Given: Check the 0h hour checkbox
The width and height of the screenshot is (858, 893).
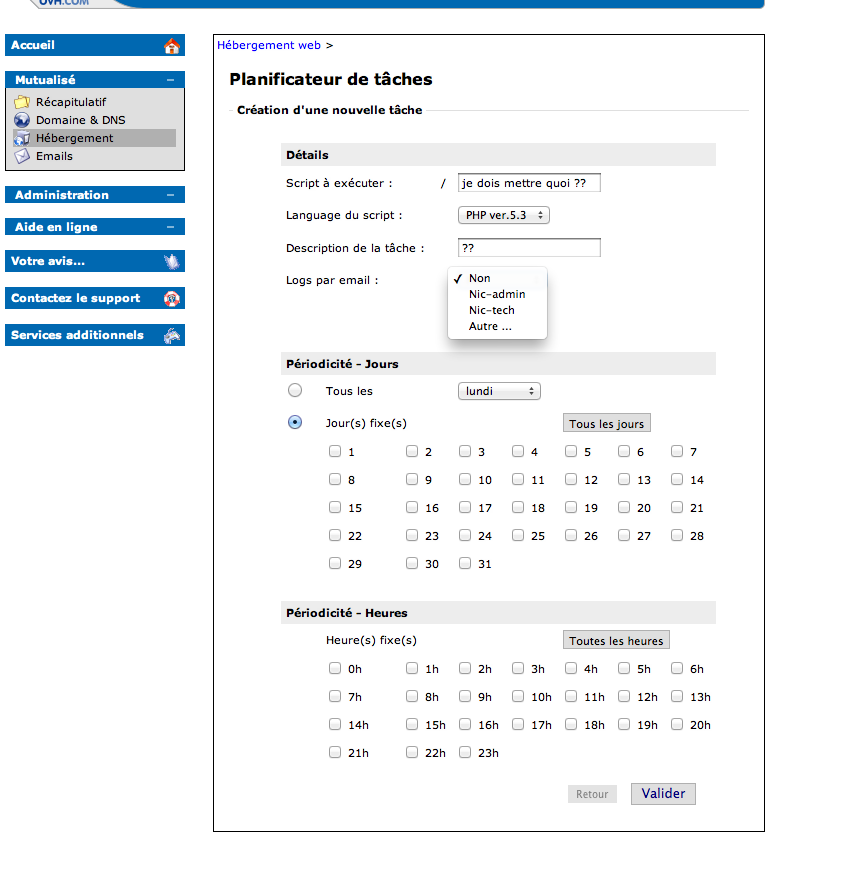Looking at the screenshot, I should click(x=335, y=668).
